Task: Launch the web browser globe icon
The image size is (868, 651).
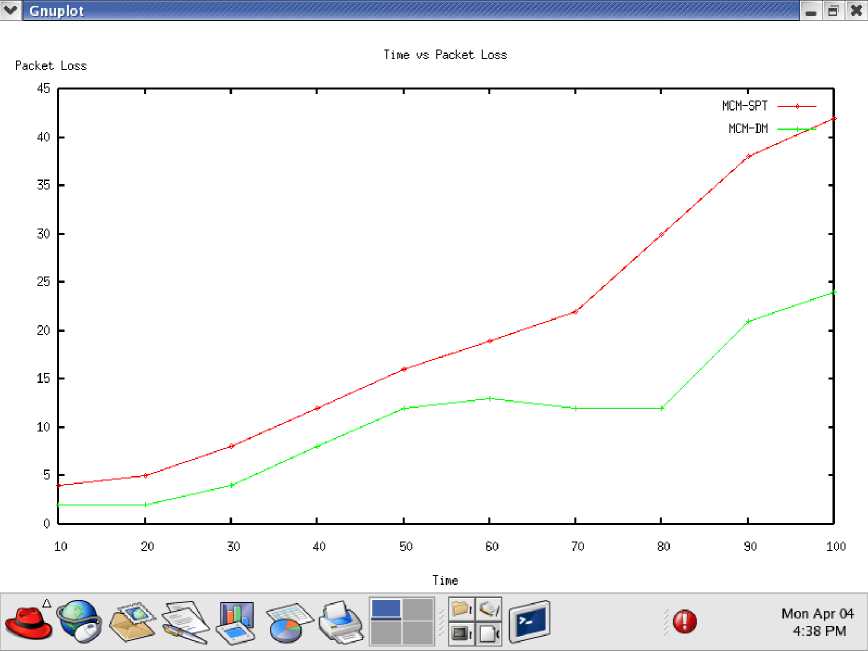Action: click(81, 621)
